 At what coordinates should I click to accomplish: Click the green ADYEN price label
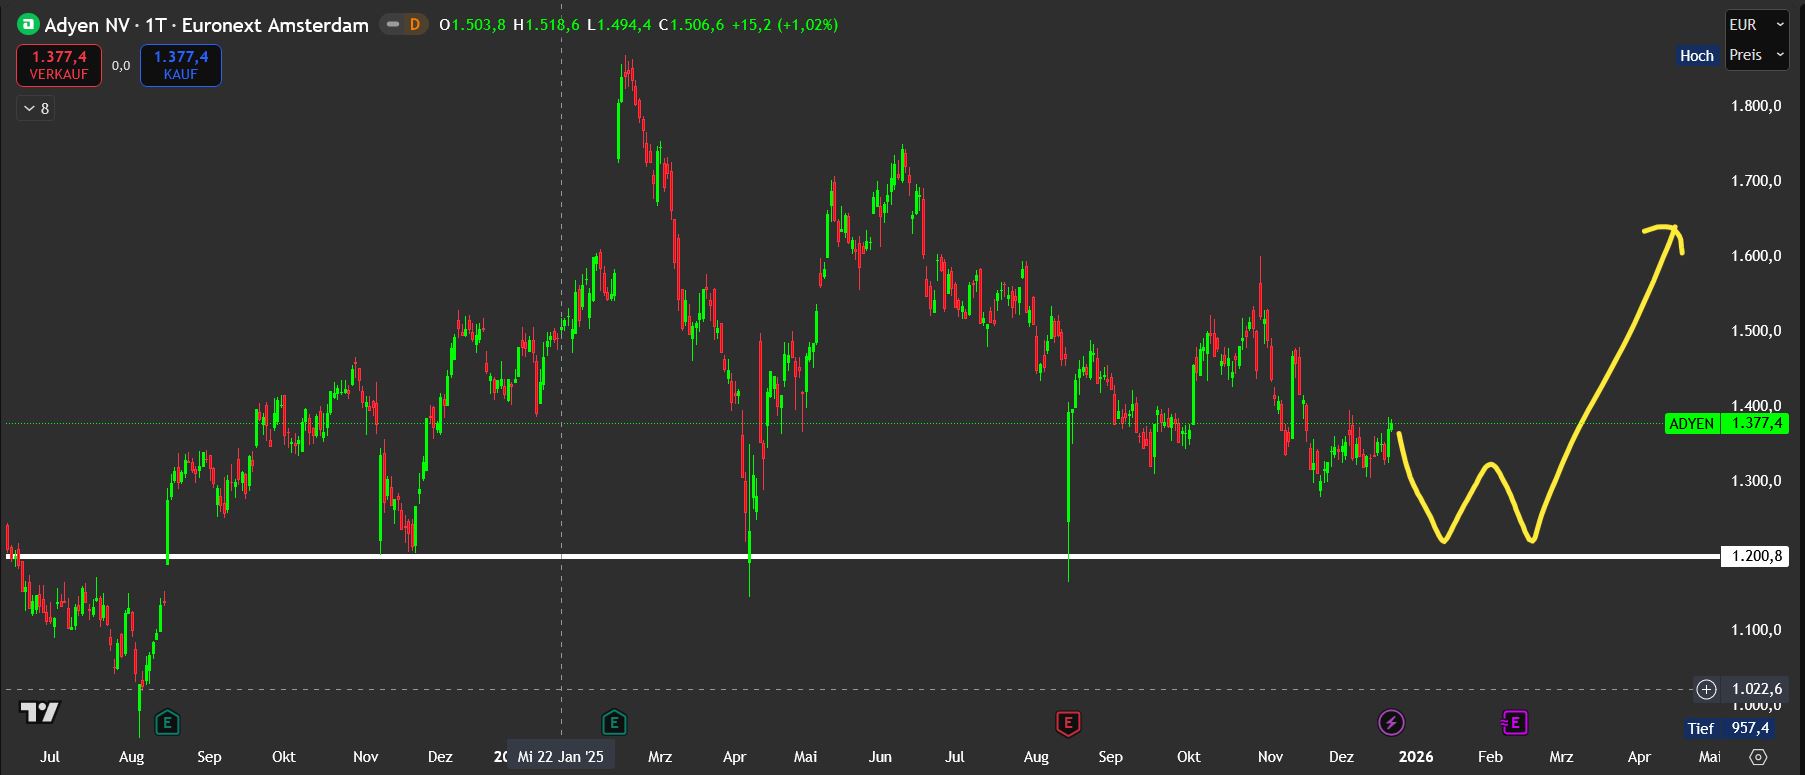coord(1691,424)
